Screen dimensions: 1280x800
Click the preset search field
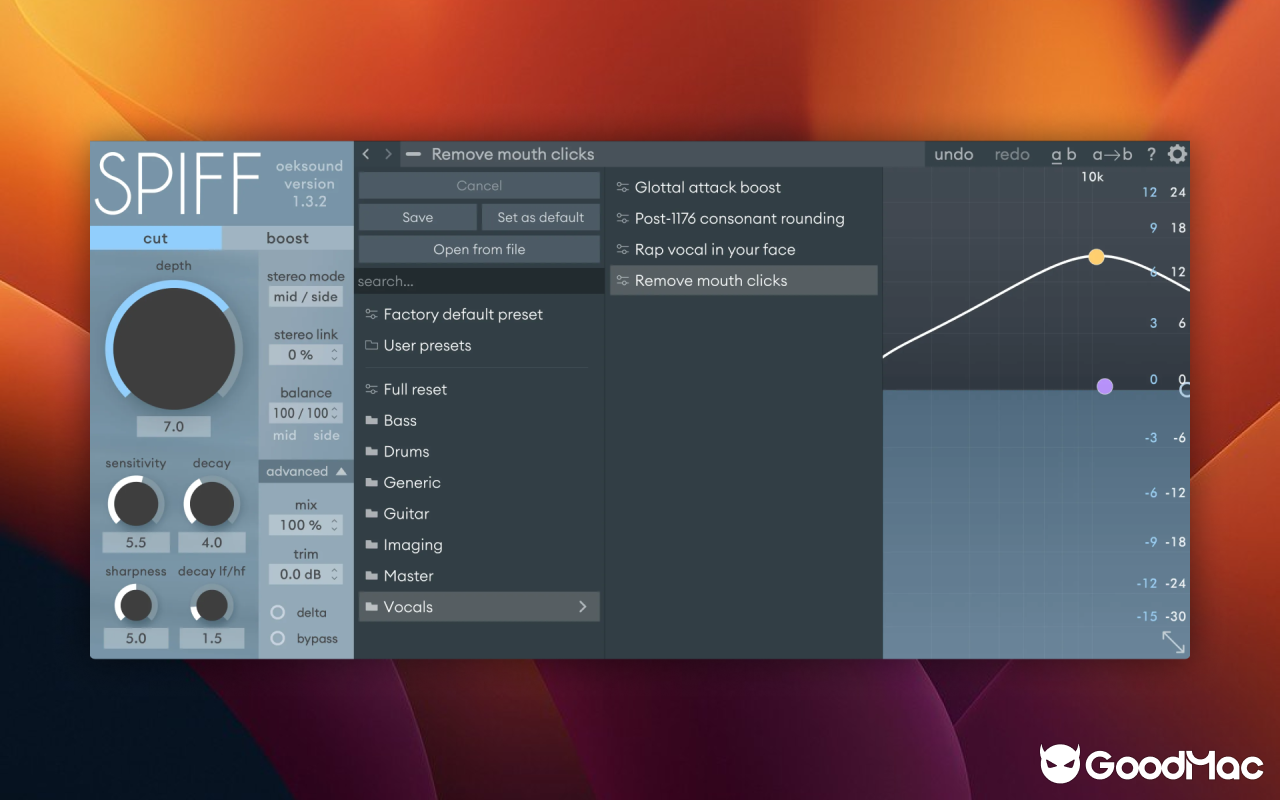[479, 281]
